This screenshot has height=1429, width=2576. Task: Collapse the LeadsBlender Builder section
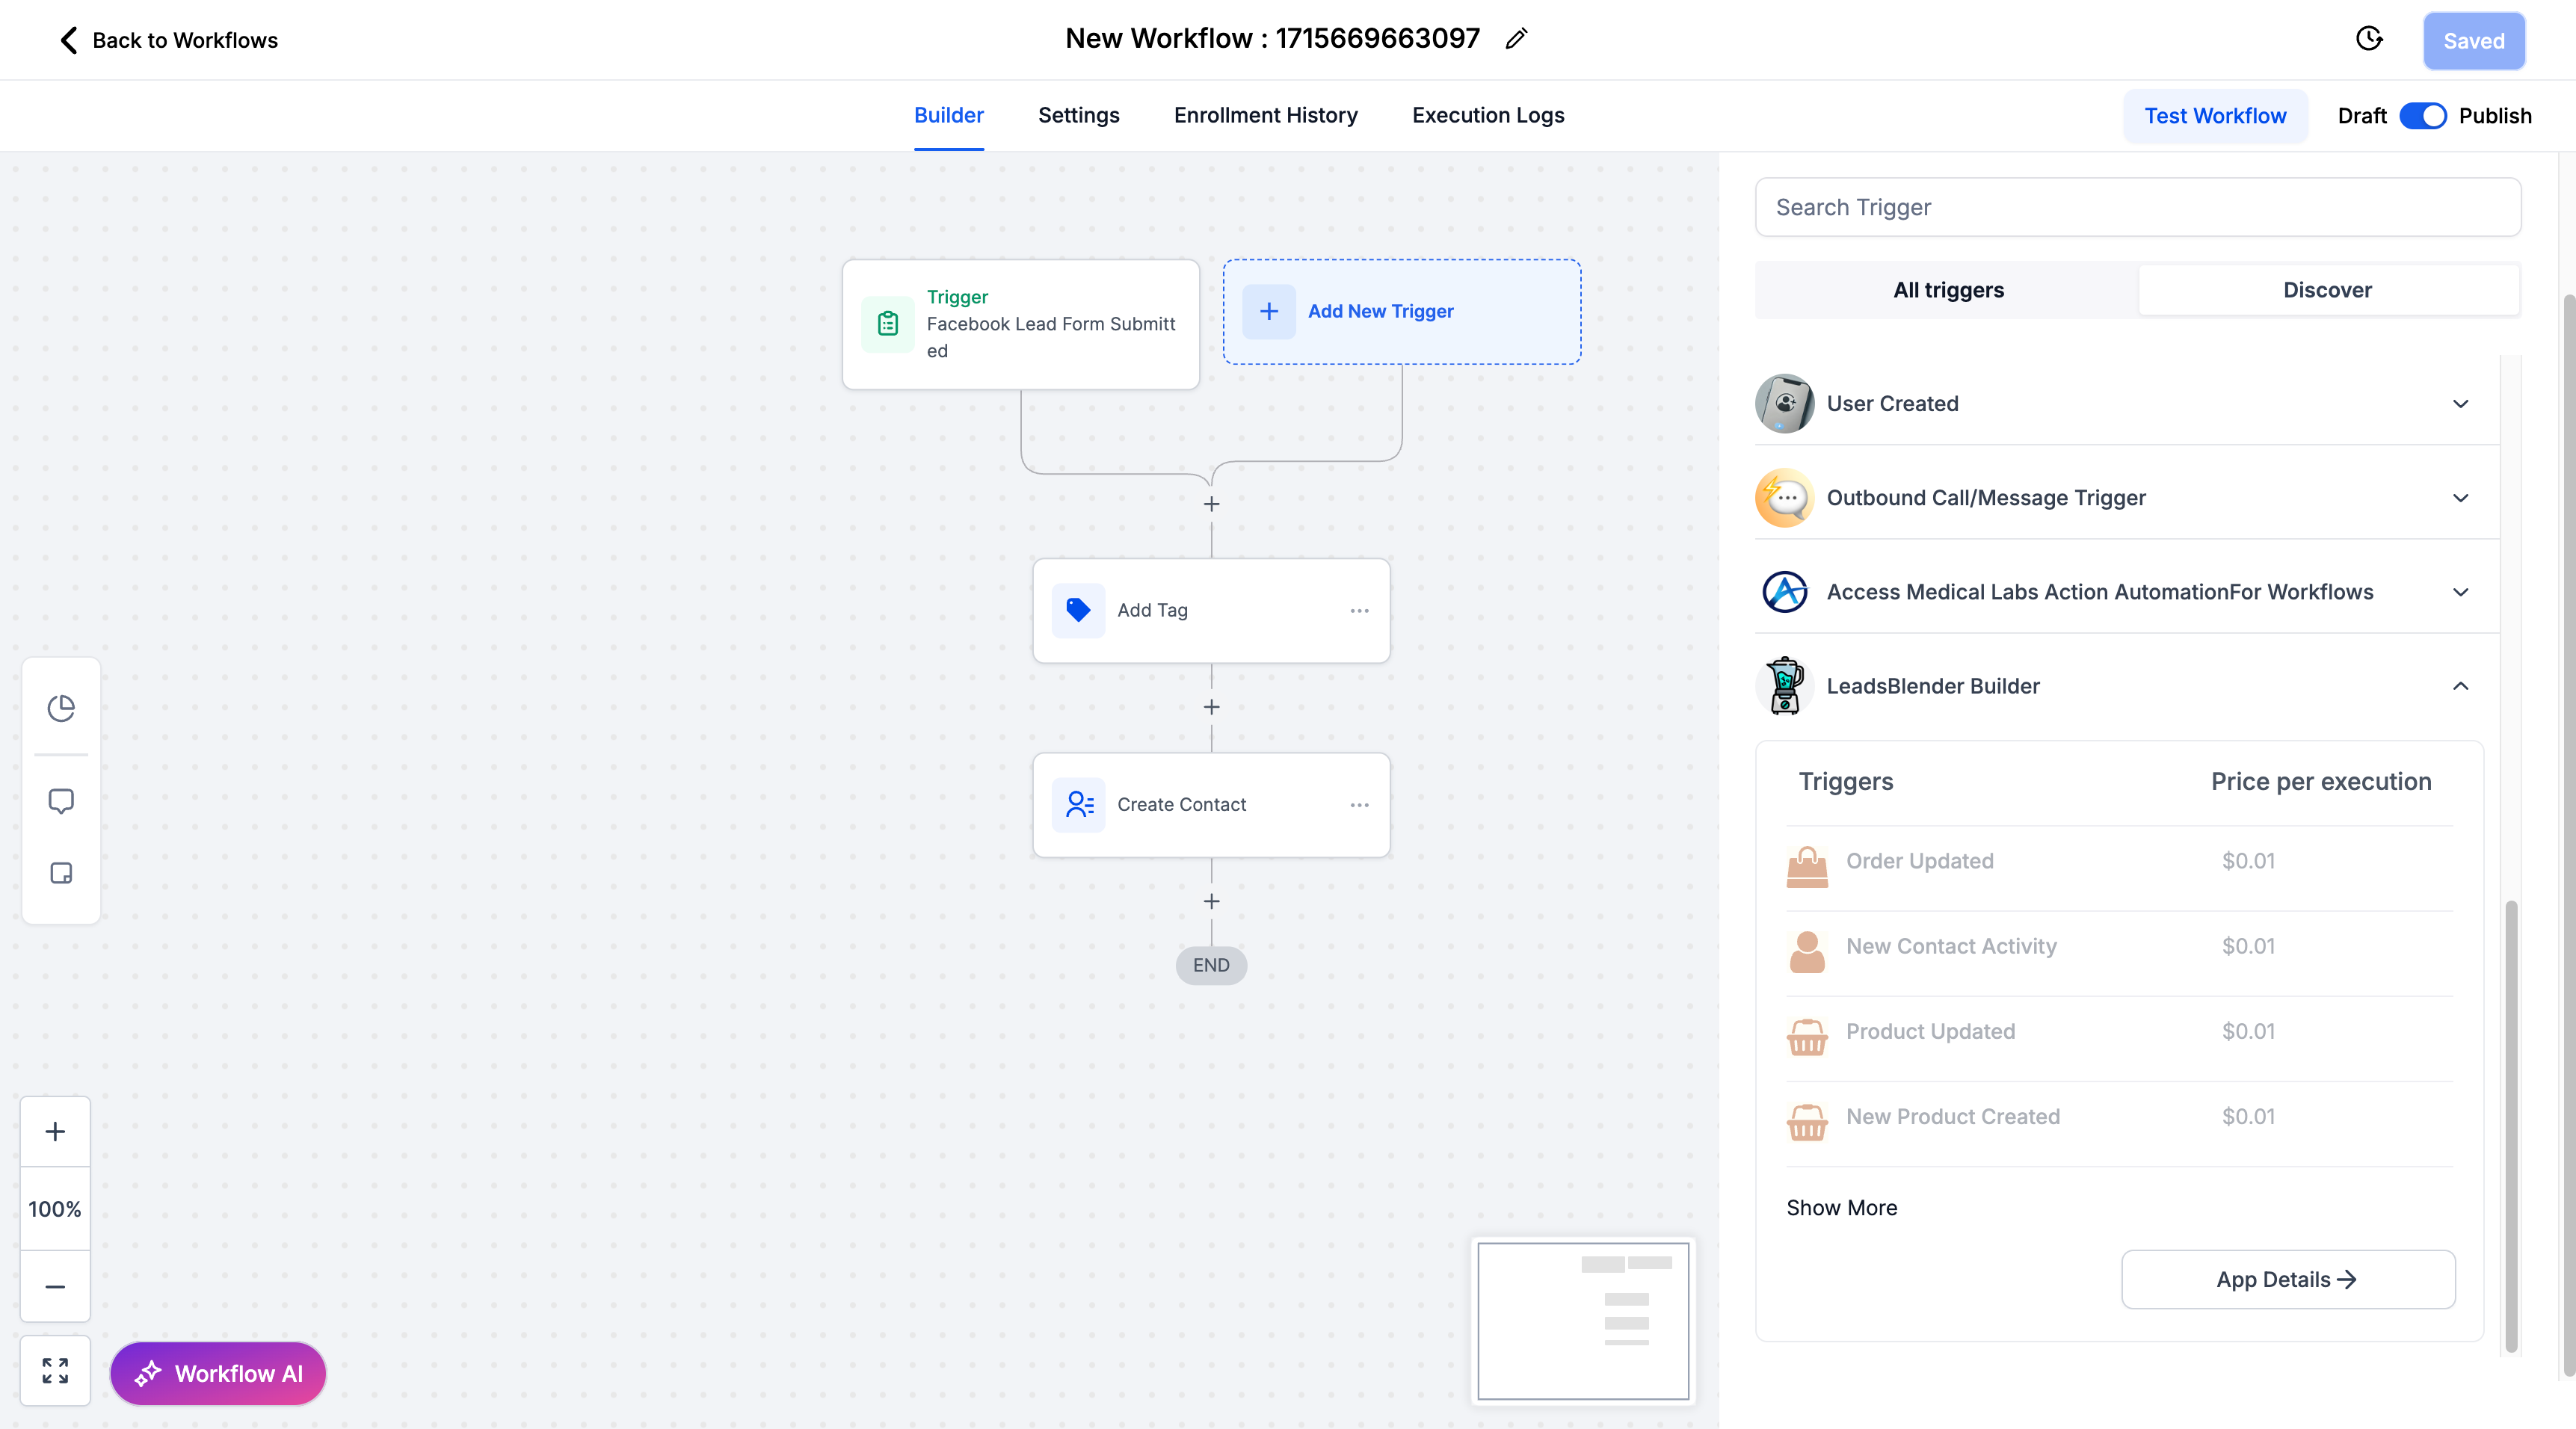[x=2460, y=686]
